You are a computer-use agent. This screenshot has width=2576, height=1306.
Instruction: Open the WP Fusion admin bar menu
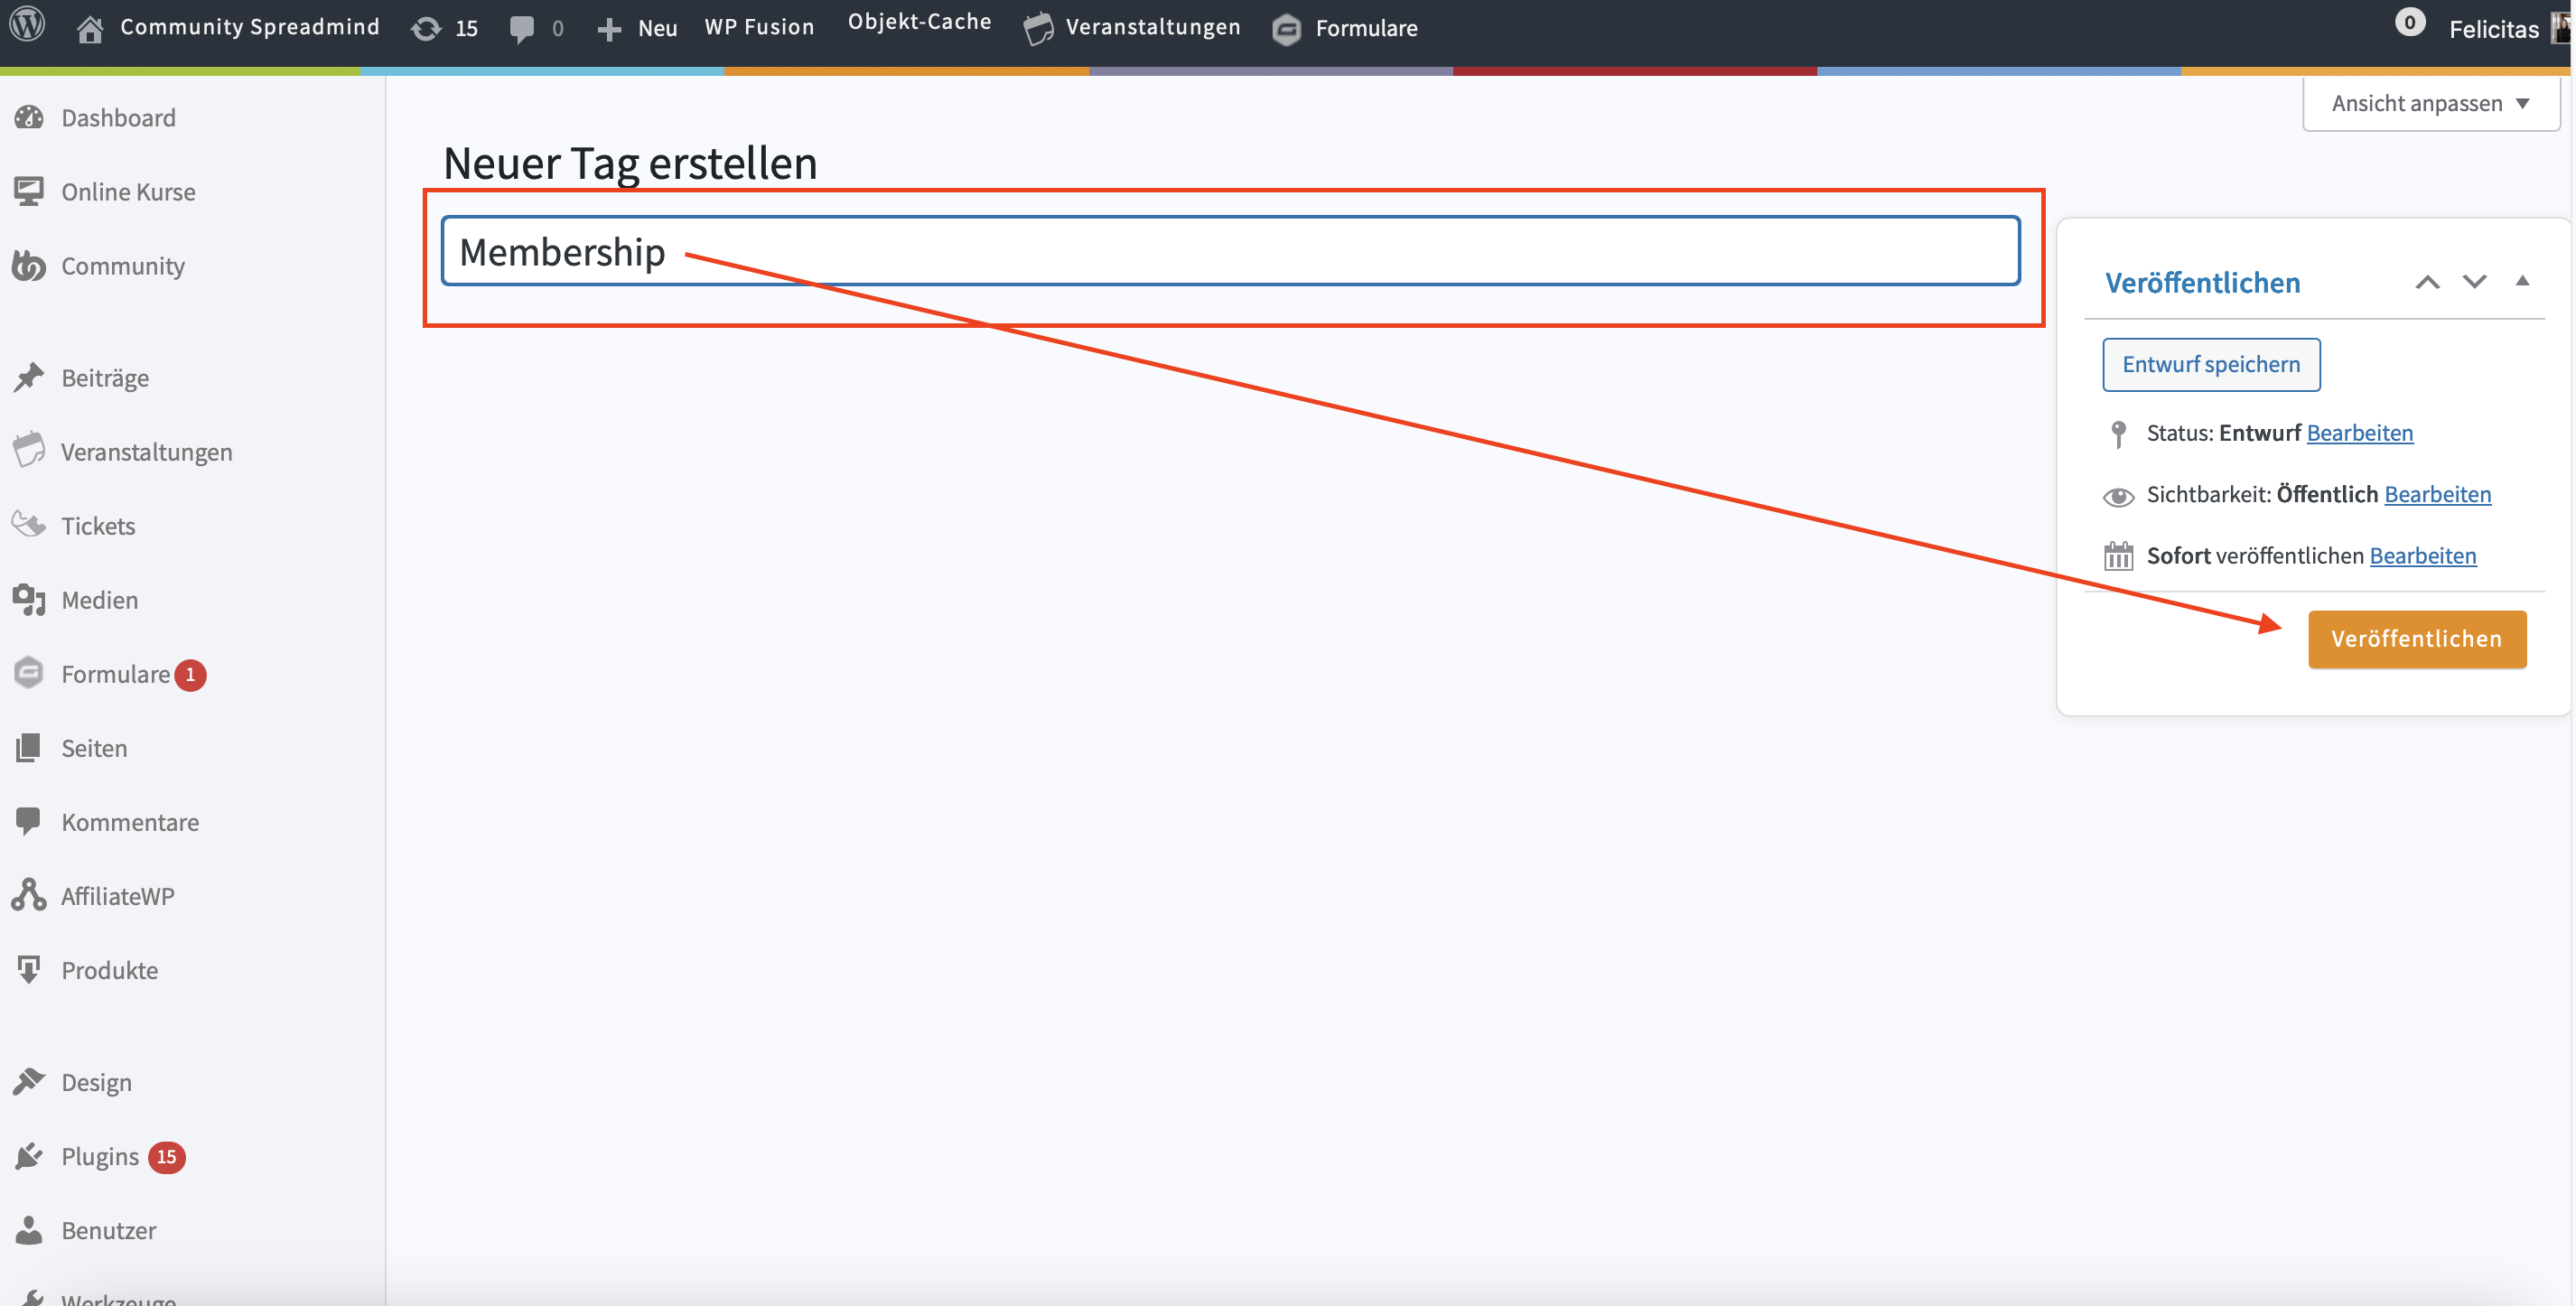[759, 27]
